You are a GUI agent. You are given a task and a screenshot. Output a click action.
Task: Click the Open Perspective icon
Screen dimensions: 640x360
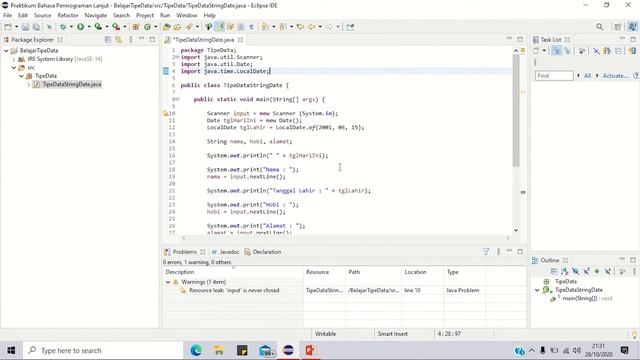coord(618,27)
